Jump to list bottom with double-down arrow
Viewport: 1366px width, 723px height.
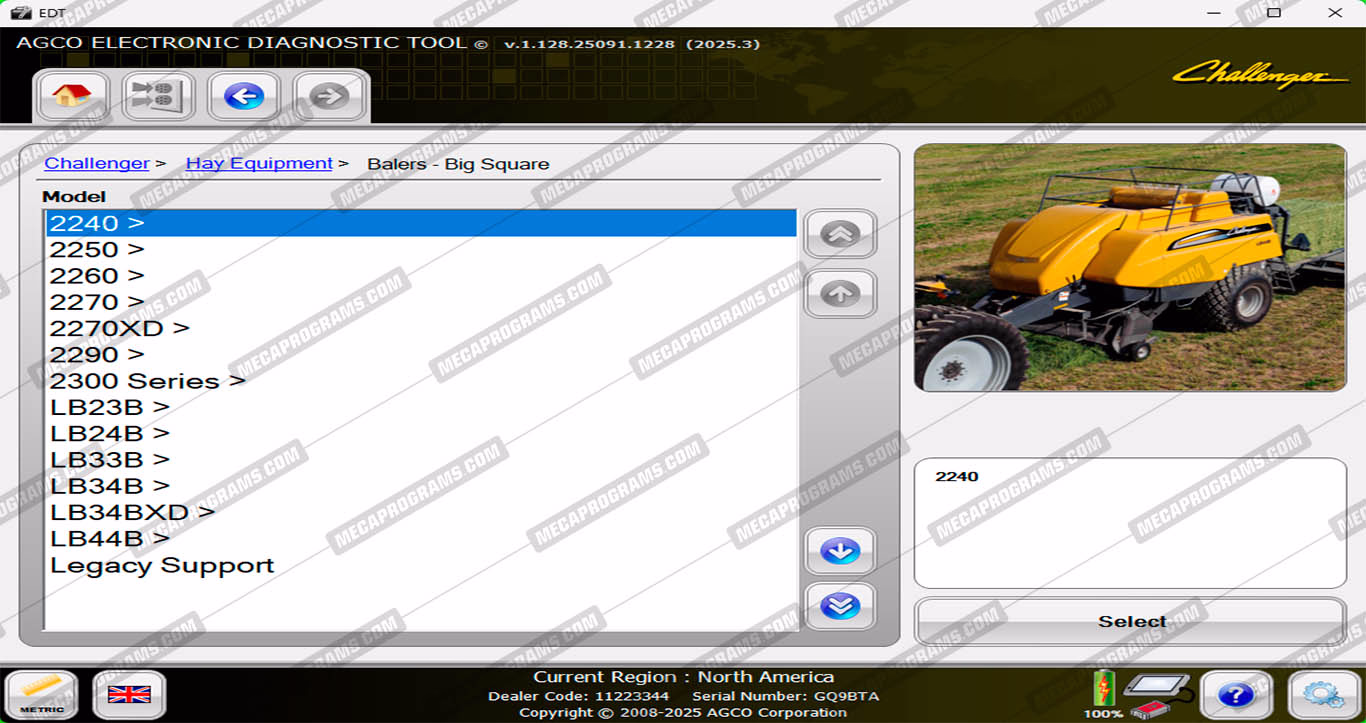(x=840, y=606)
